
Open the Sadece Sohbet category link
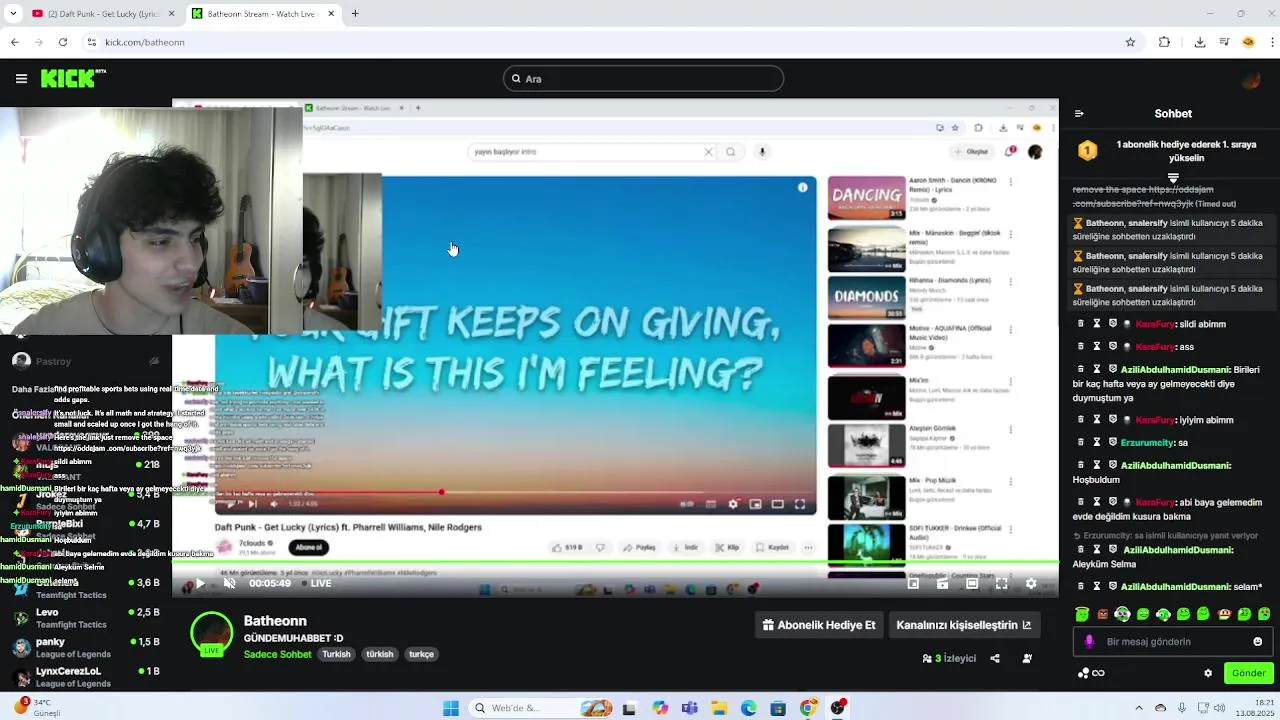click(x=278, y=654)
